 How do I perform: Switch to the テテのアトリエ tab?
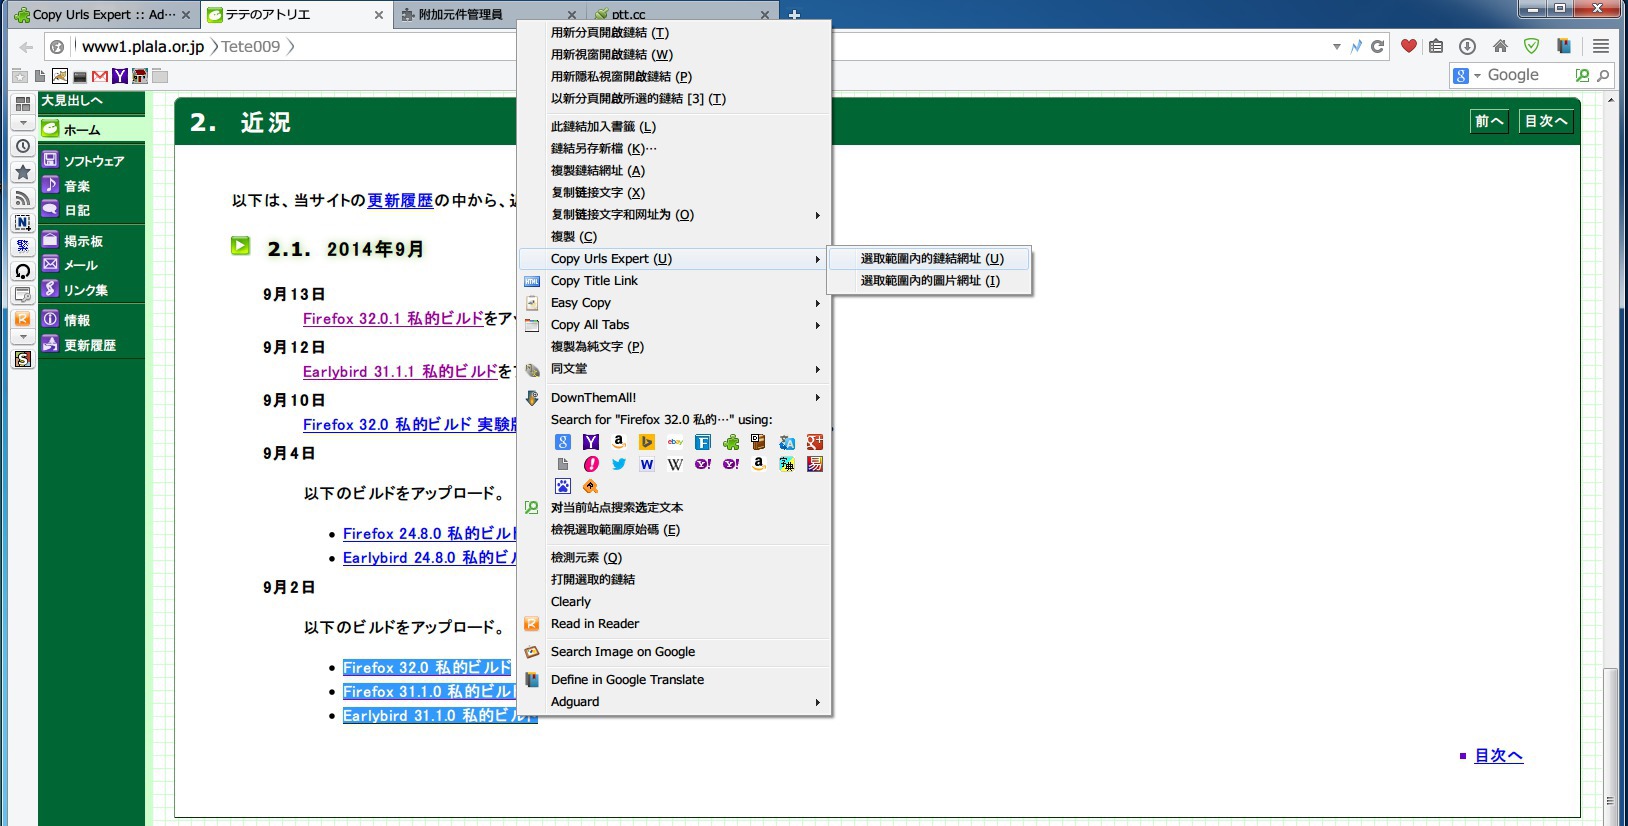point(295,15)
